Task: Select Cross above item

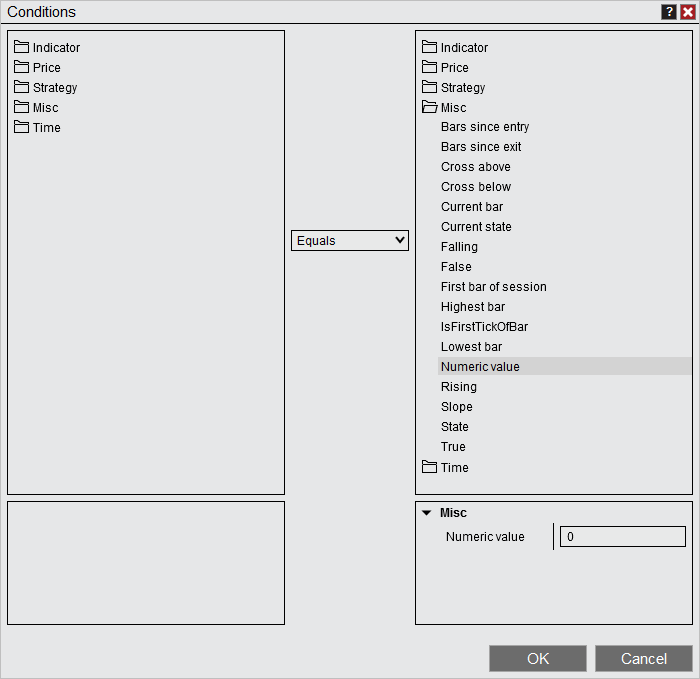Action: pos(475,167)
